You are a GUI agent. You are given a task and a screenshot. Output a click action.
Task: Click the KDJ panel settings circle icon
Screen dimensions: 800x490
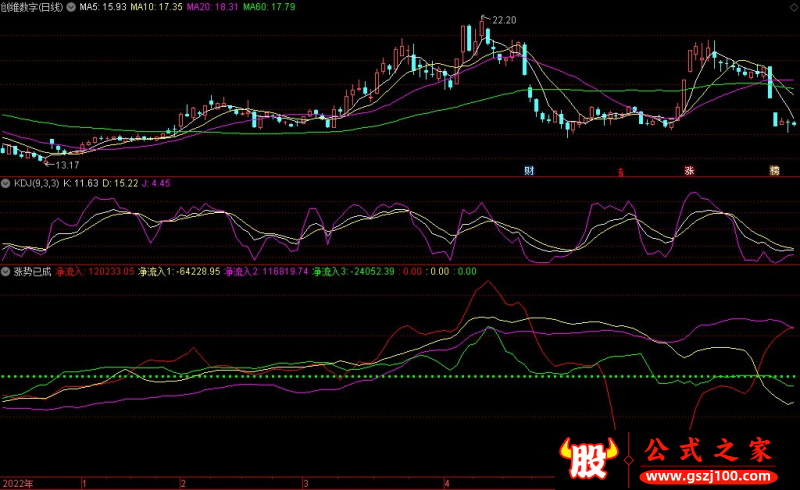(5, 185)
